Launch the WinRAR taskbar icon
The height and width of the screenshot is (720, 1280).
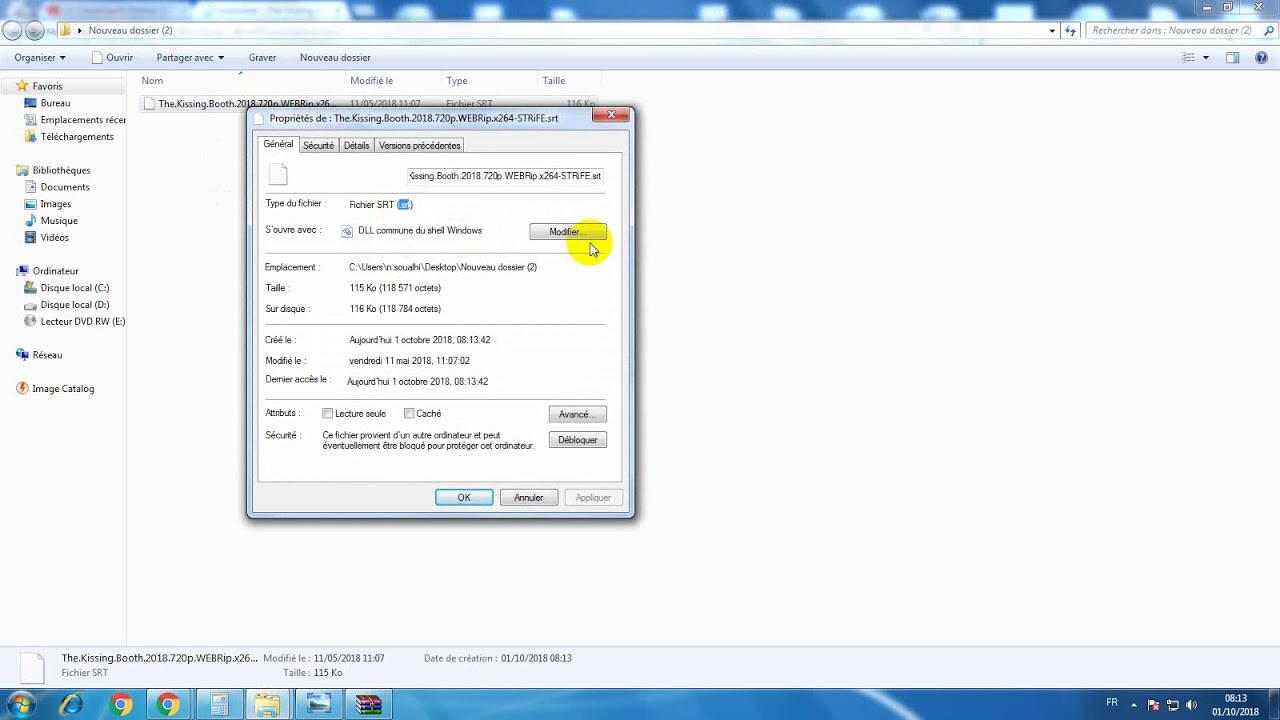368,705
